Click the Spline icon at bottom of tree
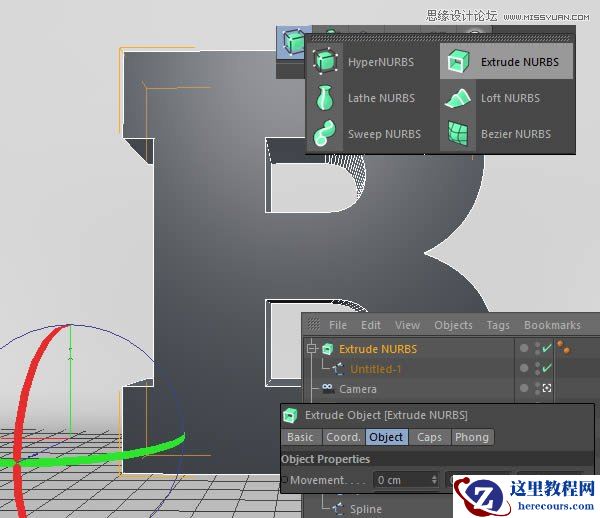This screenshot has width=600, height=518. pyautogui.click(x=338, y=509)
